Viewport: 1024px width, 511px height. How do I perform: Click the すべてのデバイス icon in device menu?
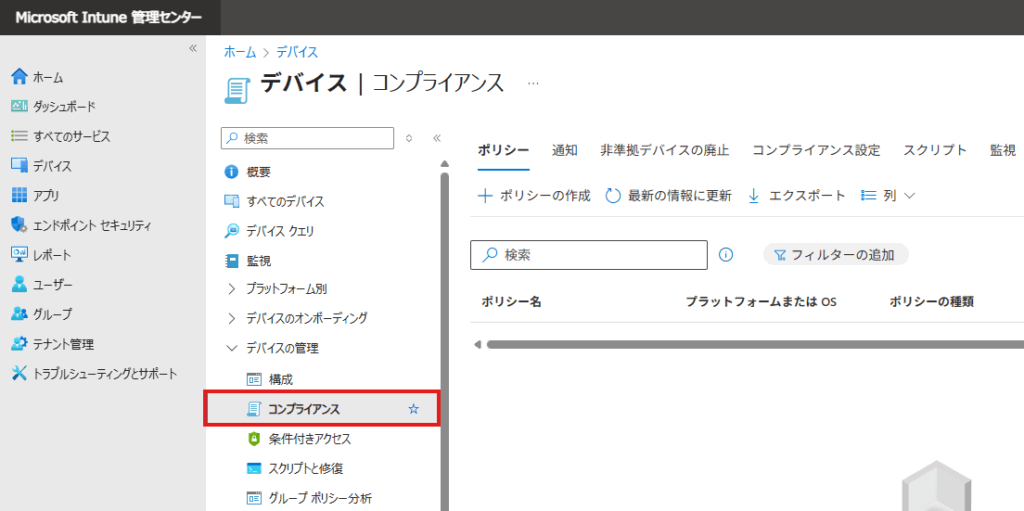click(x=231, y=201)
